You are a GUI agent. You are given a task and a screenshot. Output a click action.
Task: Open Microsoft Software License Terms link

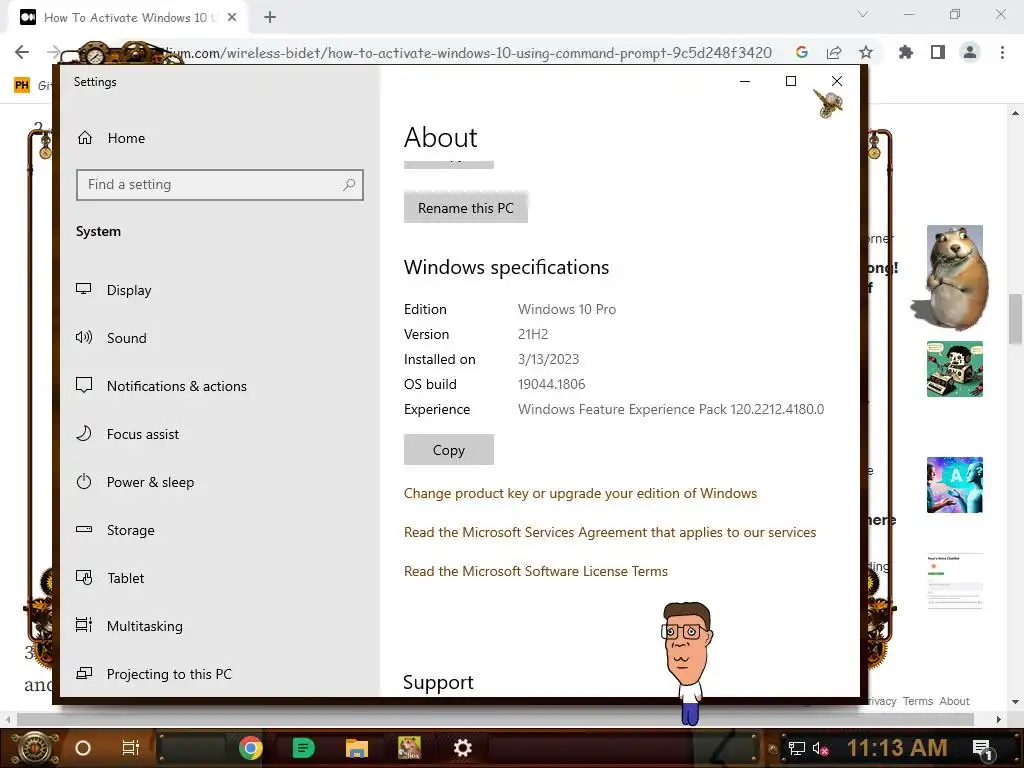coord(536,571)
